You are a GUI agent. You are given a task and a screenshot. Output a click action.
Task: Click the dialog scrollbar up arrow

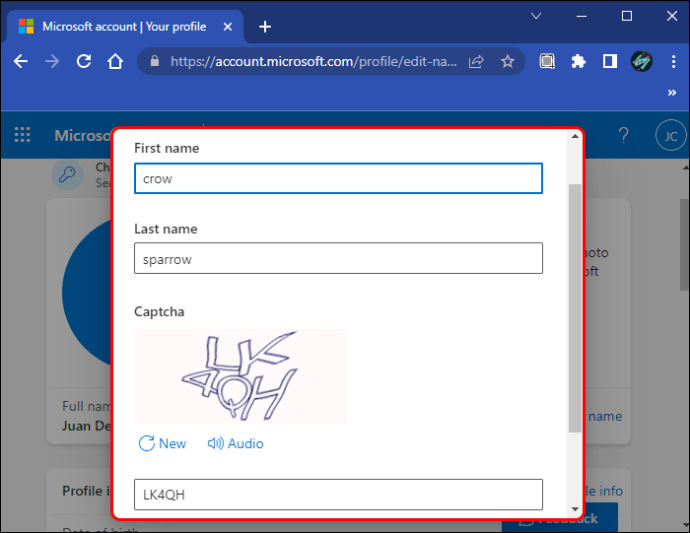pyautogui.click(x=575, y=136)
